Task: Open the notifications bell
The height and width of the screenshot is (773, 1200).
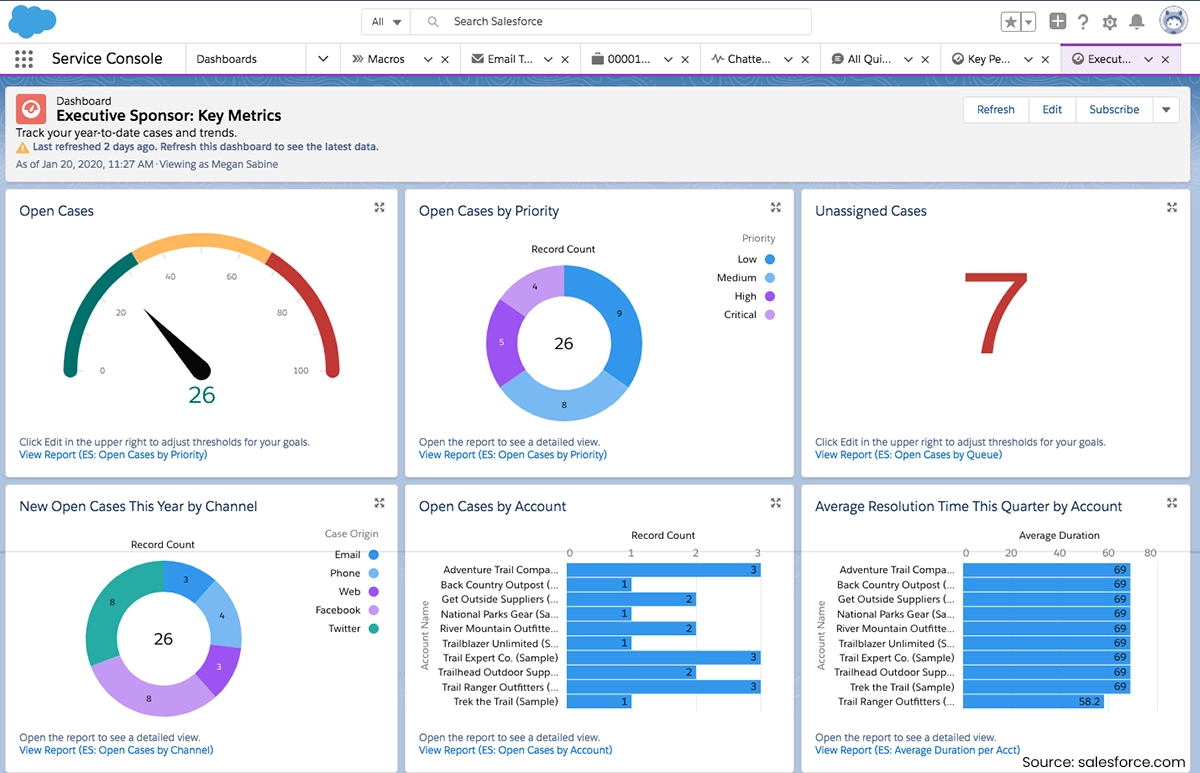Action: (1137, 22)
